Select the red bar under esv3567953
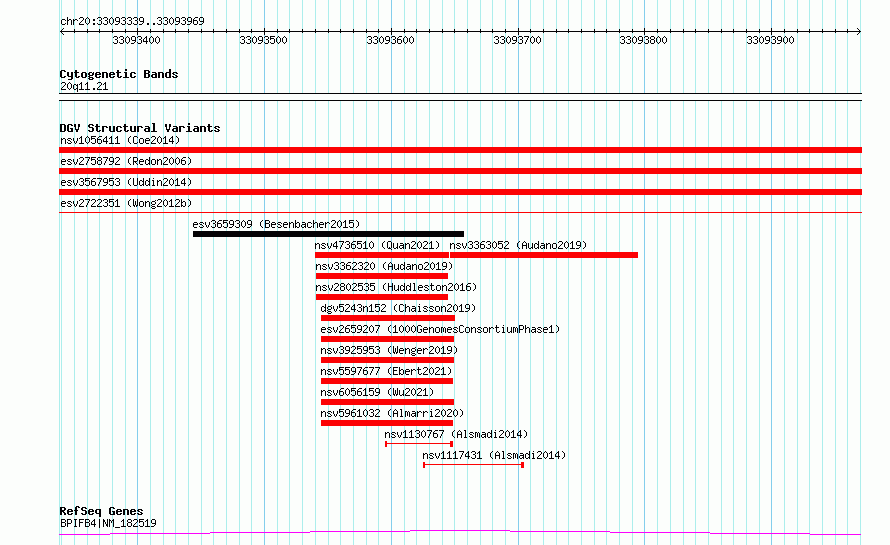Image resolution: width=890 pixels, height=545 pixels. (x=460, y=192)
